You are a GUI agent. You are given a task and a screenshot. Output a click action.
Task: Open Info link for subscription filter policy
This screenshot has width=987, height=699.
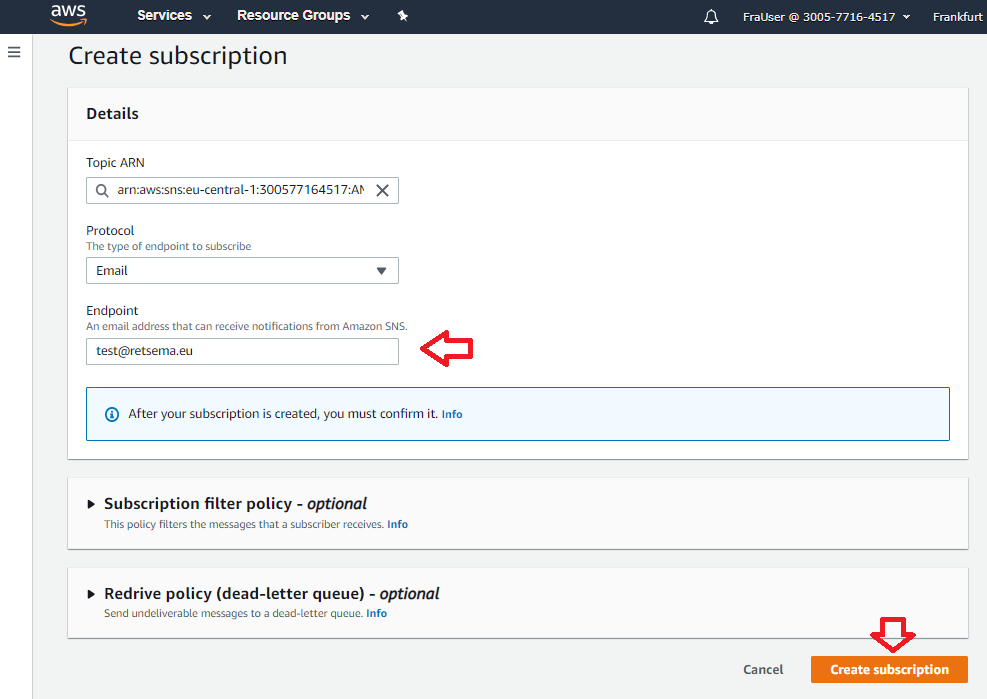click(397, 524)
